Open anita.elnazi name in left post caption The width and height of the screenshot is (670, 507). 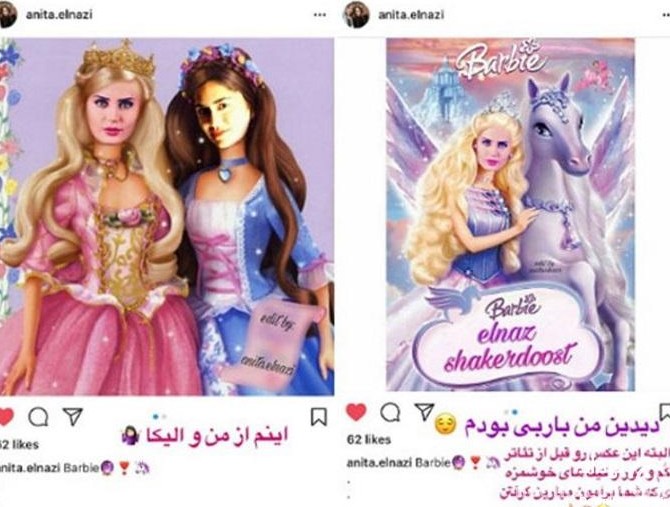(30, 468)
